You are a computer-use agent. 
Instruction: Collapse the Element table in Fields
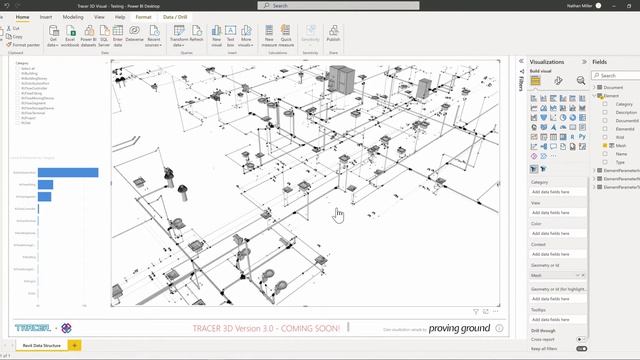point(594,96)
